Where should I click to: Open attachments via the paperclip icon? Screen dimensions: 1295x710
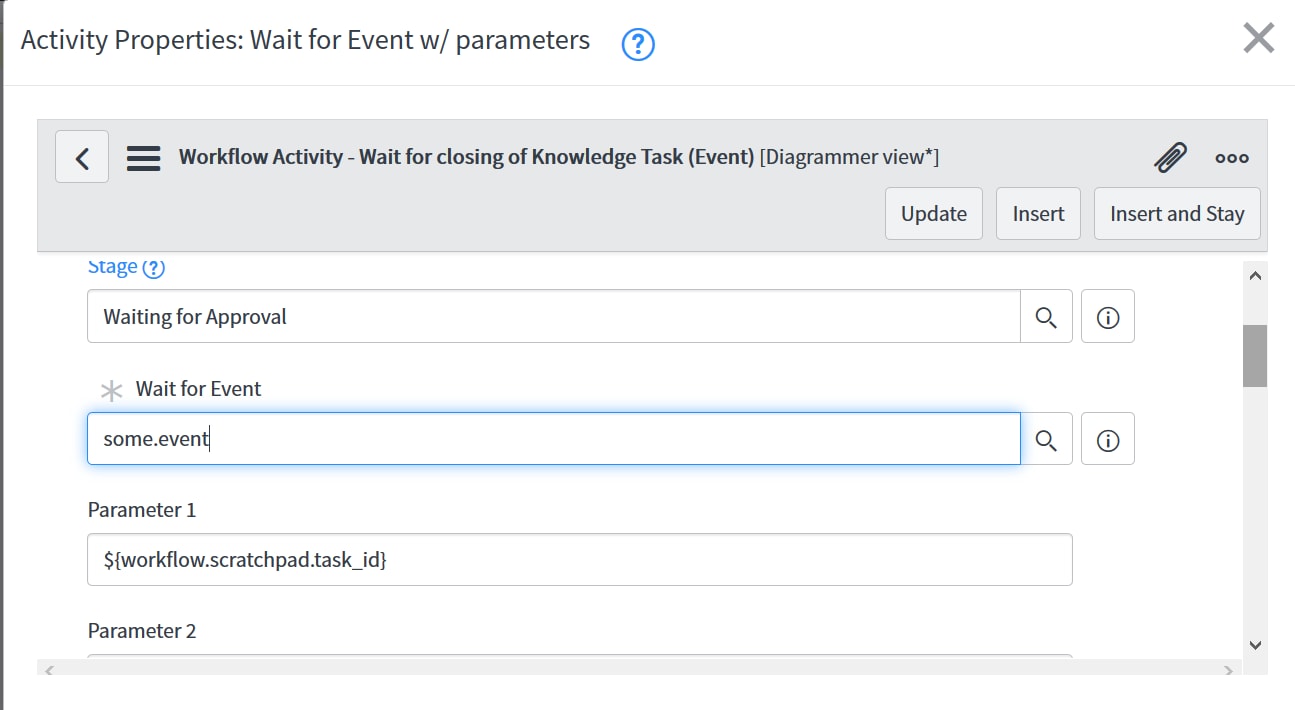[x=1170, y=158]
